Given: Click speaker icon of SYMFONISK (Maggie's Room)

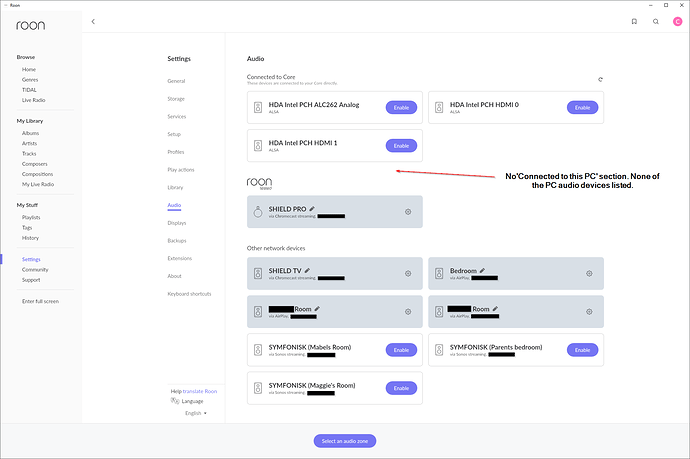Looking at the screenshot, I should click(x=258, y=388).
